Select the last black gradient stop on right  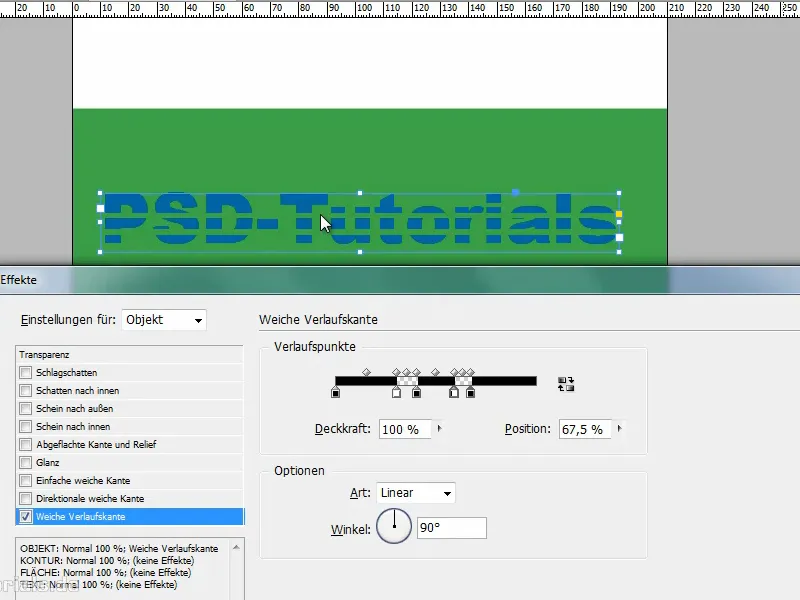coord(470,392)
